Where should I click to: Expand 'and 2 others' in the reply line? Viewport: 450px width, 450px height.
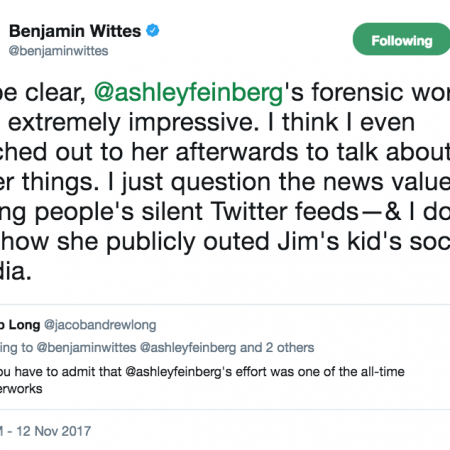[277, 348]
